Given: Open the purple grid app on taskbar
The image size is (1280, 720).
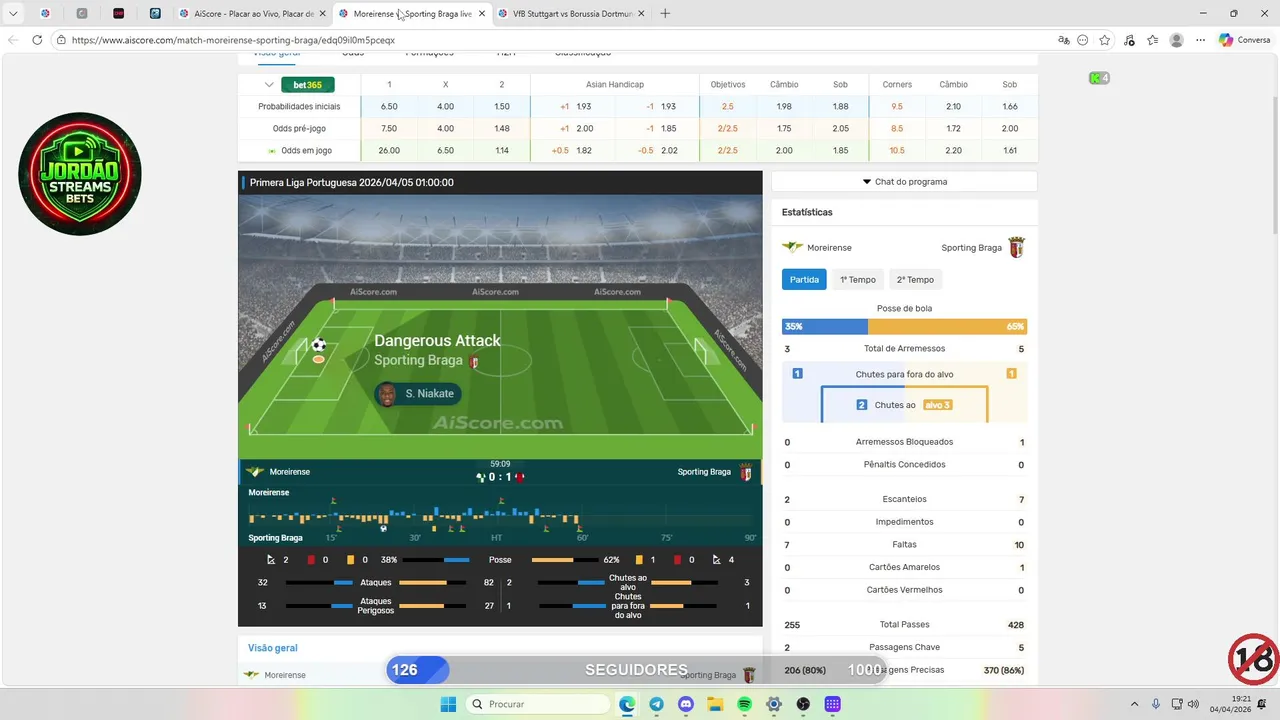Looking at the screenshot, I should [832, 704].
